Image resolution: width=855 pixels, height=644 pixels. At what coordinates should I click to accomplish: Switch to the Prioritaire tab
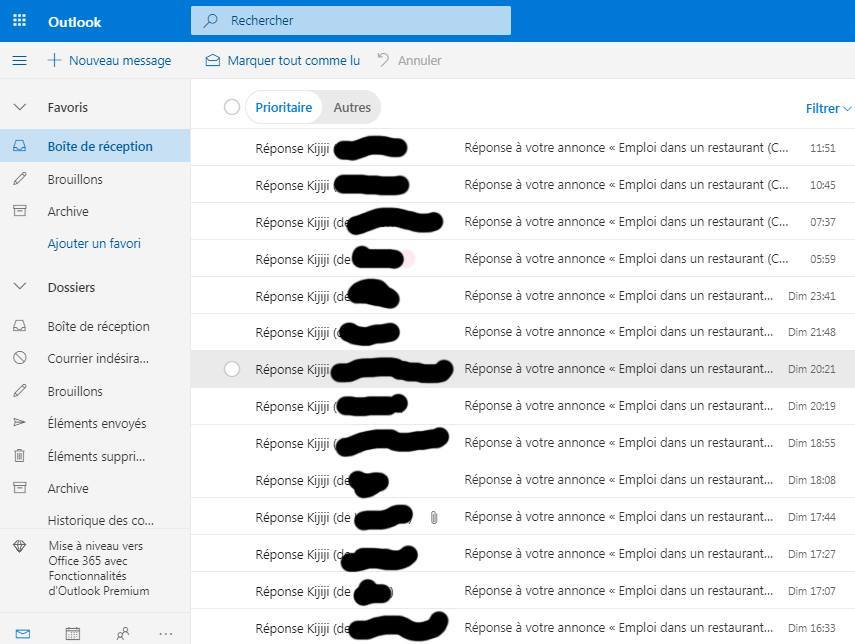point(284,107)
